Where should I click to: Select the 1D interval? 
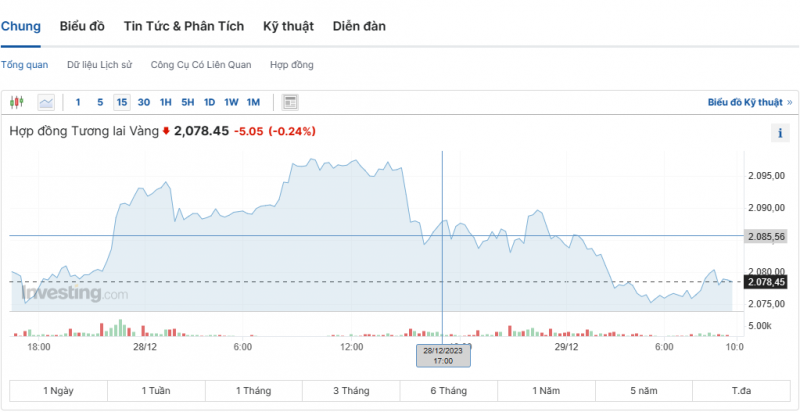click(x=209, y=102)
